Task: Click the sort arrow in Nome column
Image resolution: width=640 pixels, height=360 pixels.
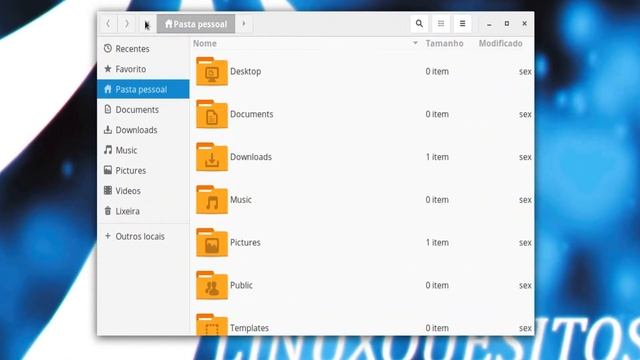Action: click(415, 43)
